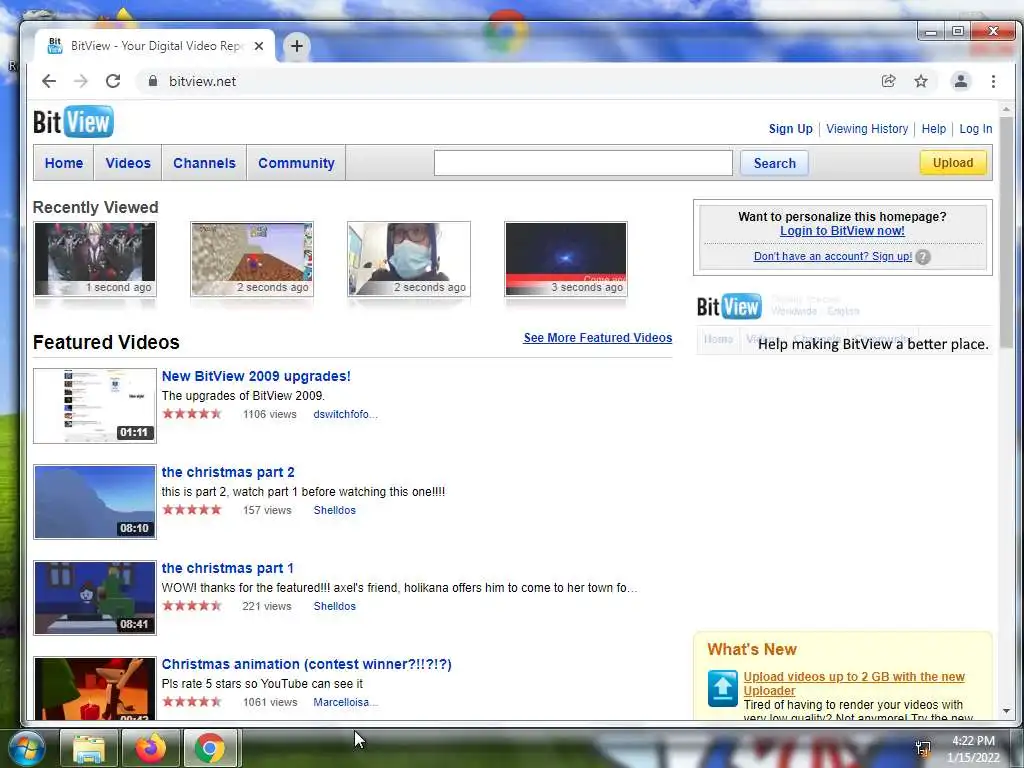Open the share page icon in address bar
The width and height of the screenshot is (1024, 768).
pyautogui.click(x=888, y=81)
